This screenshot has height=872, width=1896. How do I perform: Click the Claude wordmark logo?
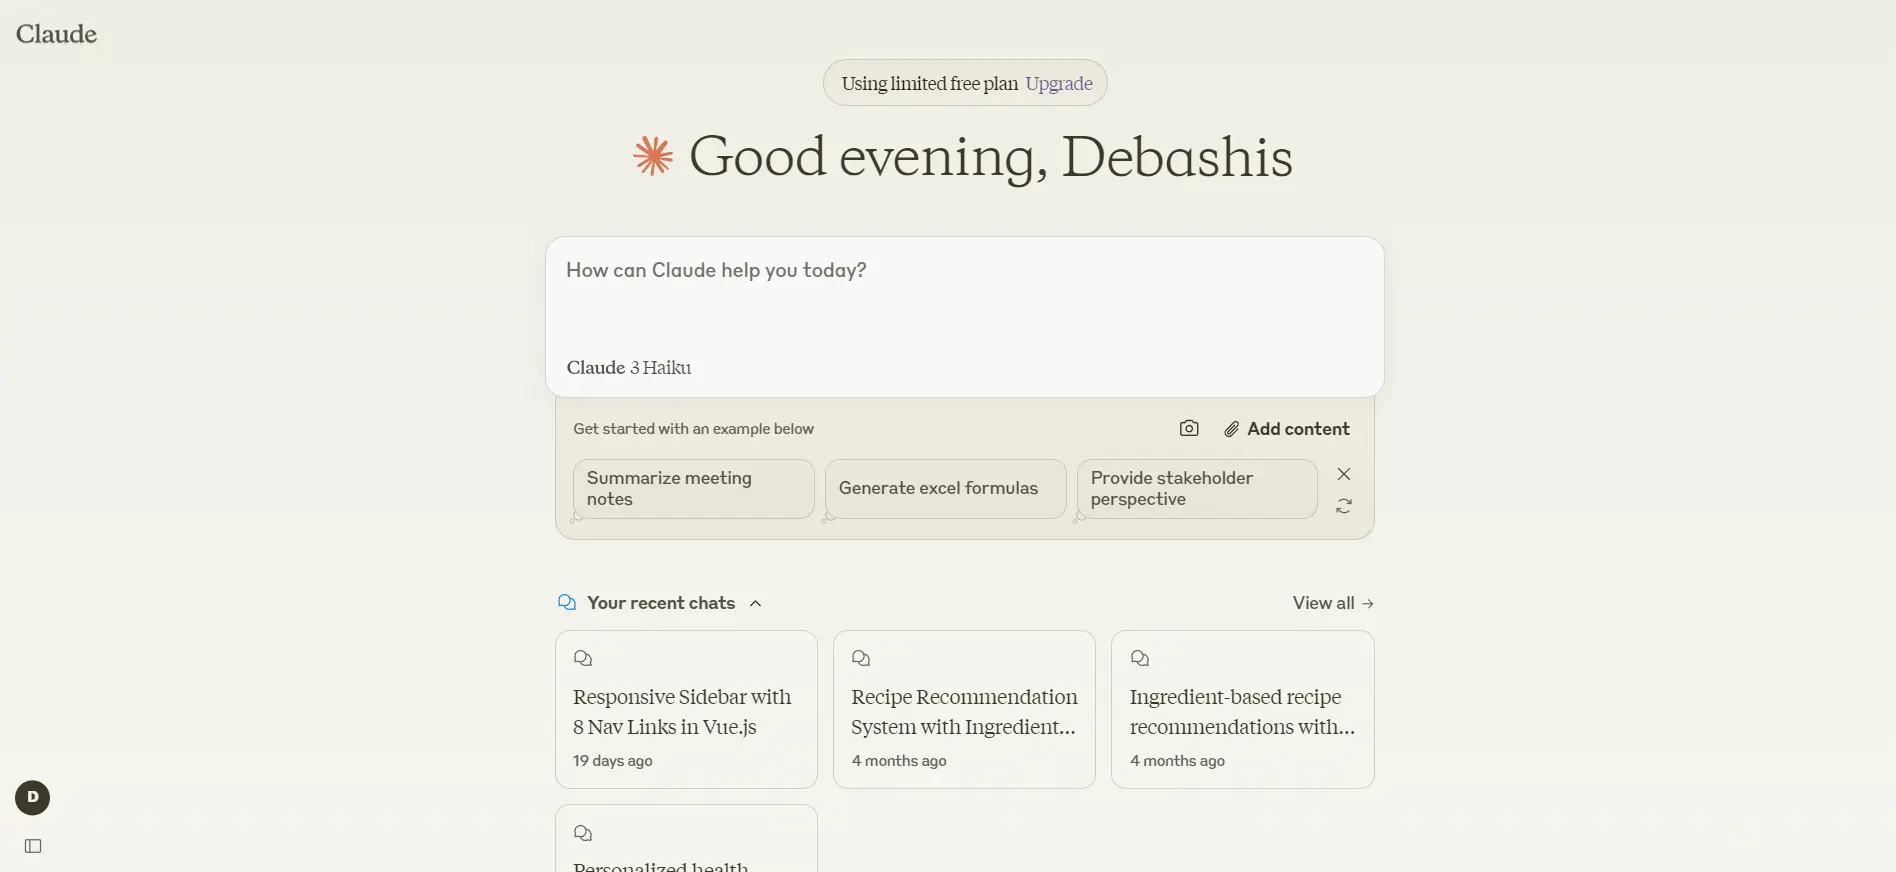56,34
